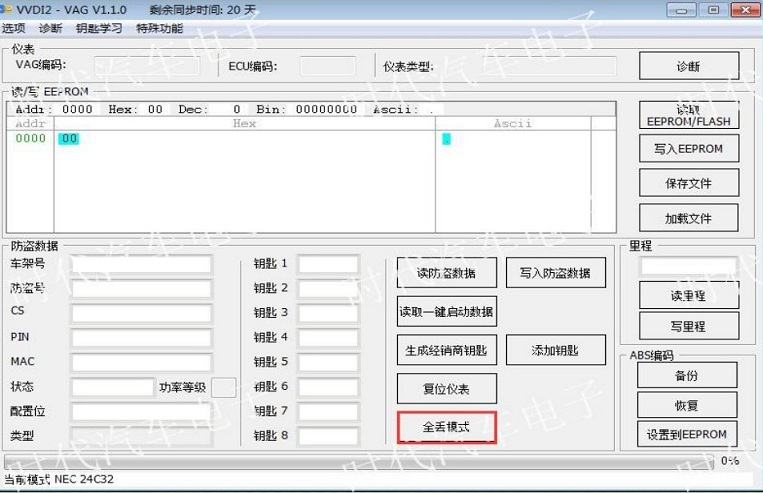The image size is (763, 493).
Task: Click the 设置到EEPROM button
Action: point(687,434)
